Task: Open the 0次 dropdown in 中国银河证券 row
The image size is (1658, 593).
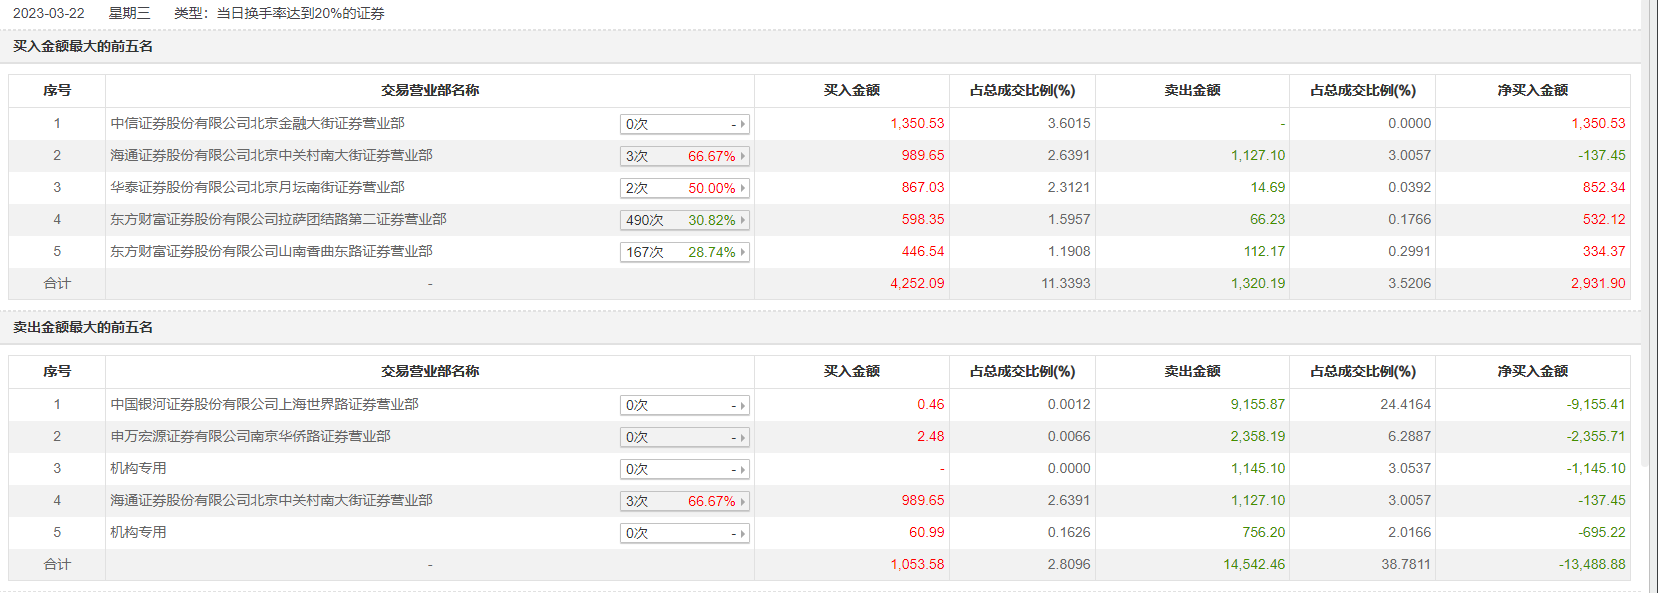Action: tap(685, 405)
